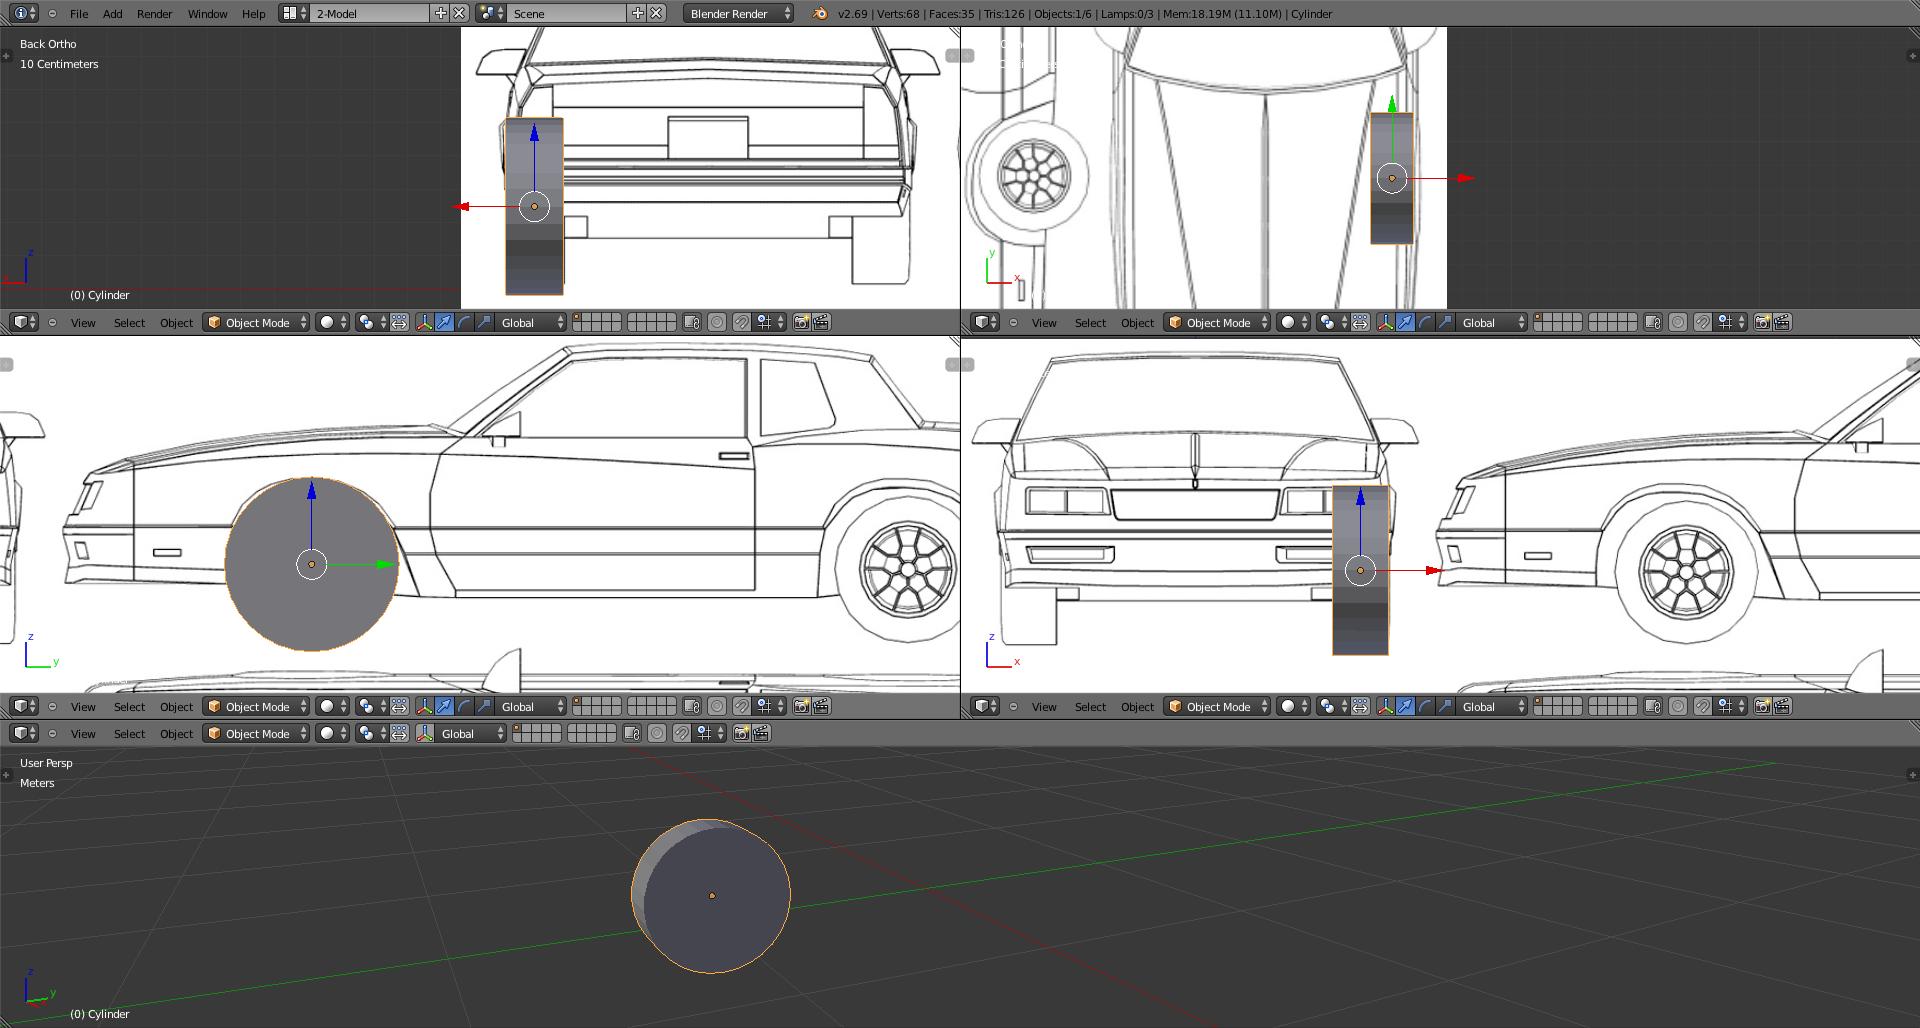The image size is (1920, 1028).
Task: Click the Blender logo icon in the info header
Action: (820, 14)
